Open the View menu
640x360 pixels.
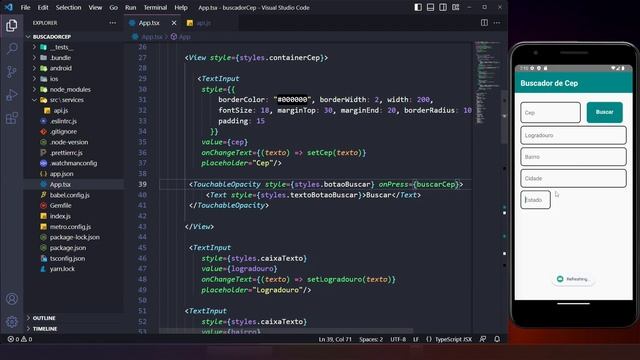[95, 7]
